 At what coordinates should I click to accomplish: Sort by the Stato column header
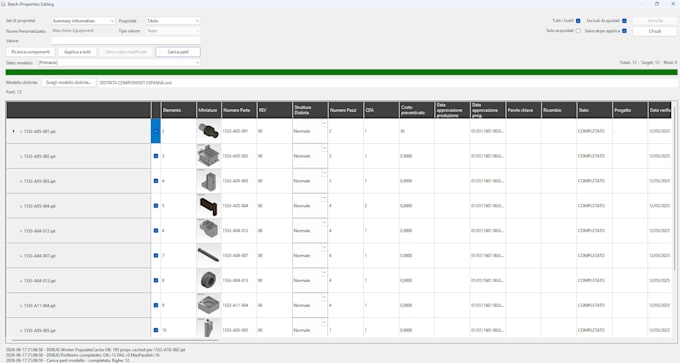click(595, 110)
